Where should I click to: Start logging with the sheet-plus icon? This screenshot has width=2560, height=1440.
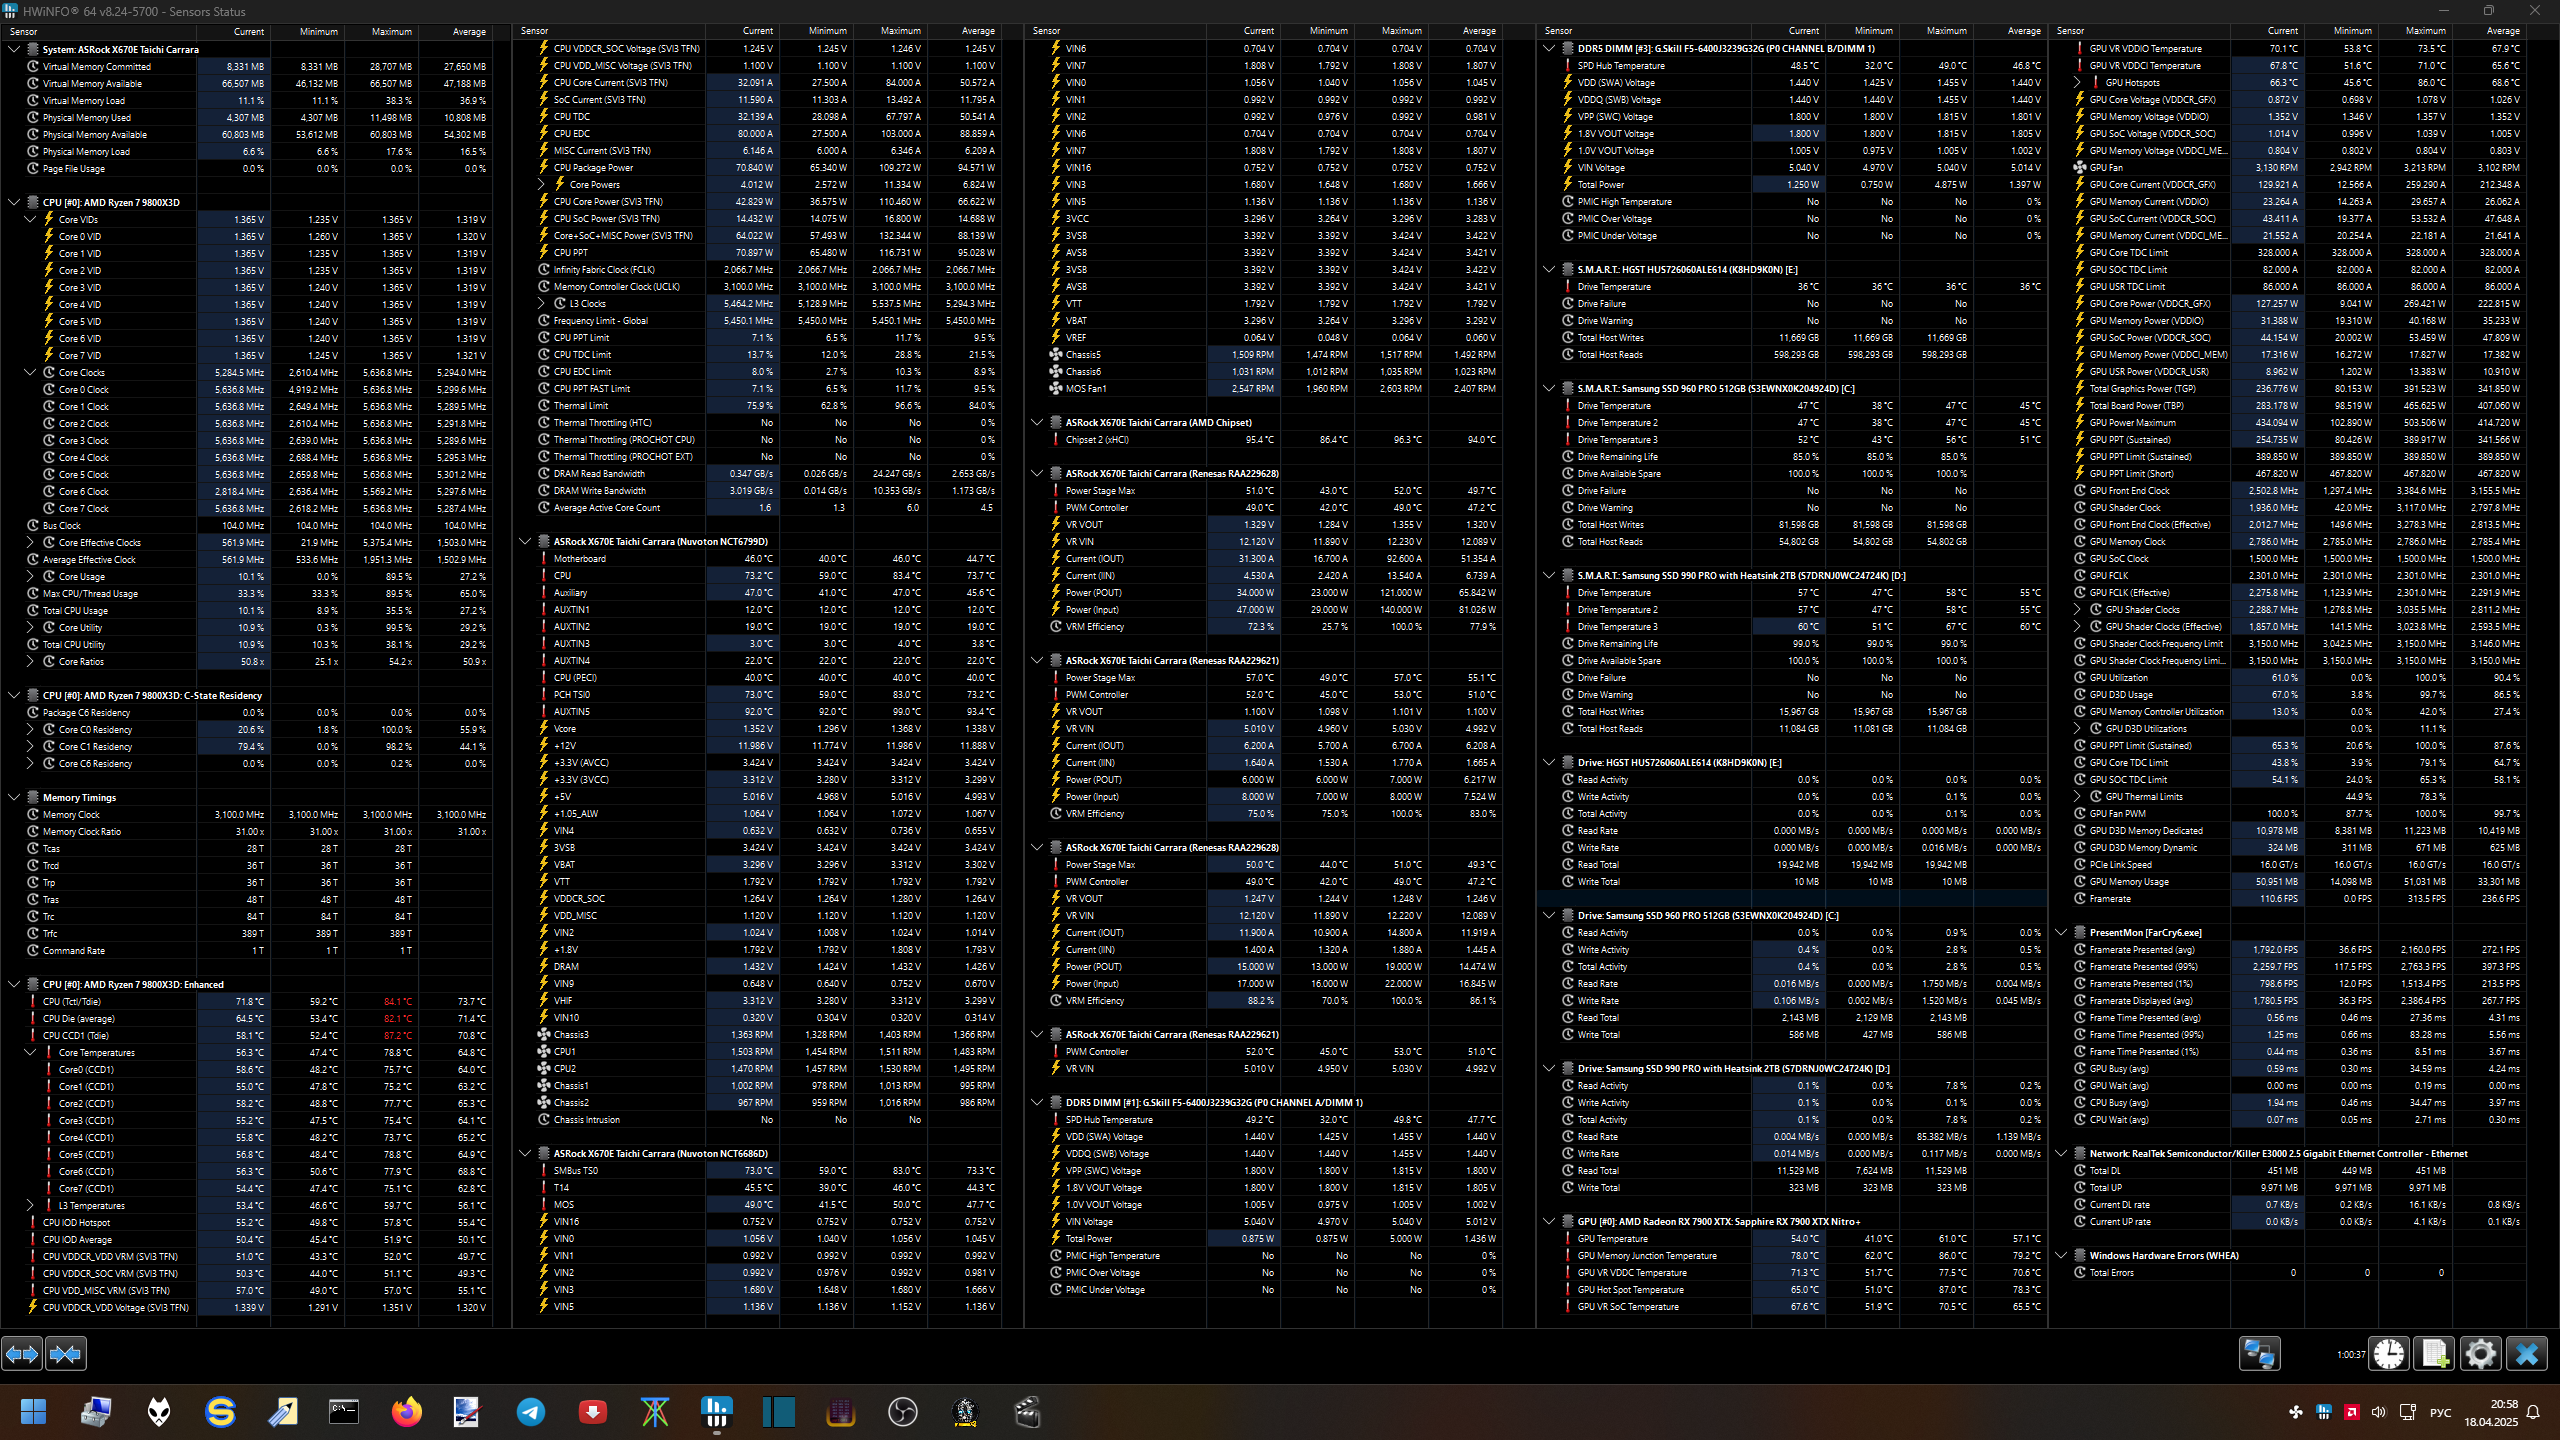pyautogui.click(x=2434, y=1354)
